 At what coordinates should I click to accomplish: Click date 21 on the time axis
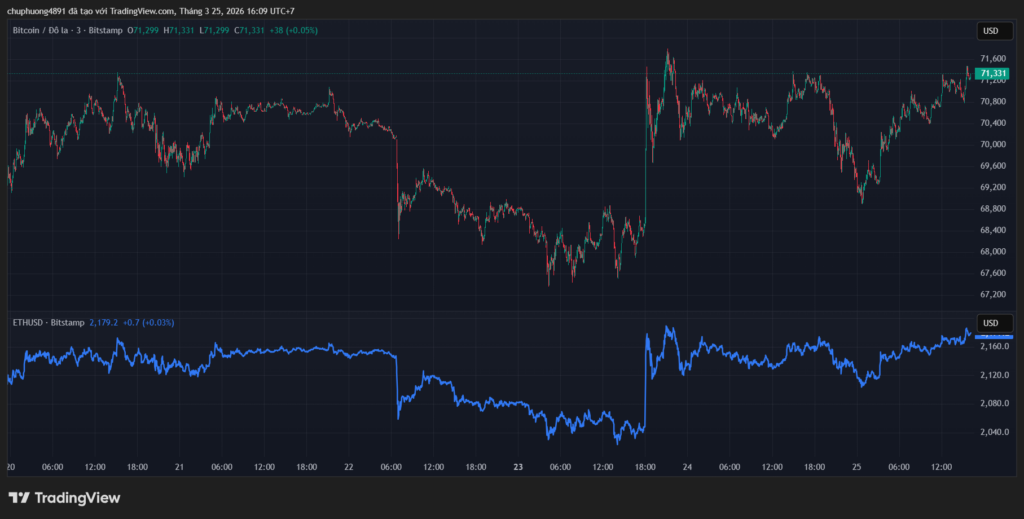[x=179, y=467]
